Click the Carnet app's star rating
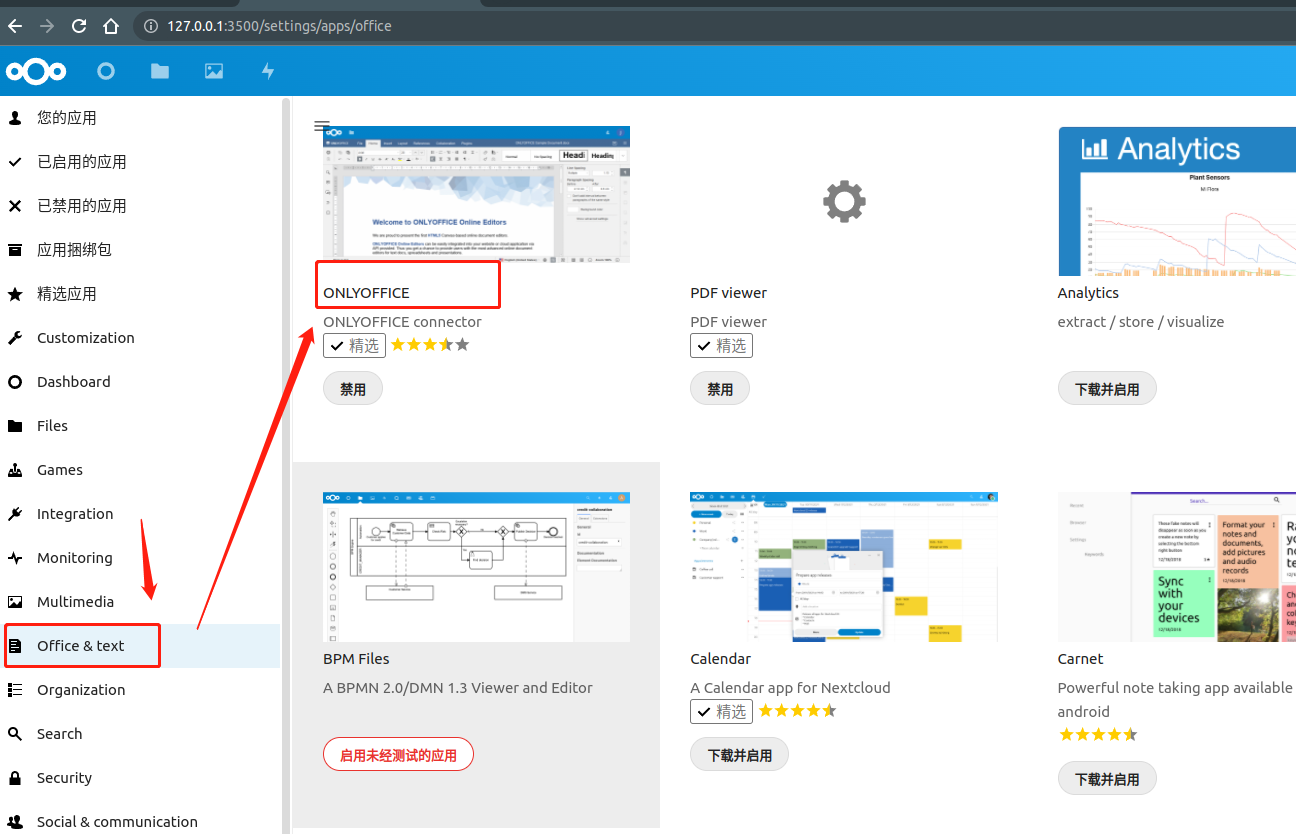The height and width of the screenshot is (834, 1296). click(x=1098, y=735)
